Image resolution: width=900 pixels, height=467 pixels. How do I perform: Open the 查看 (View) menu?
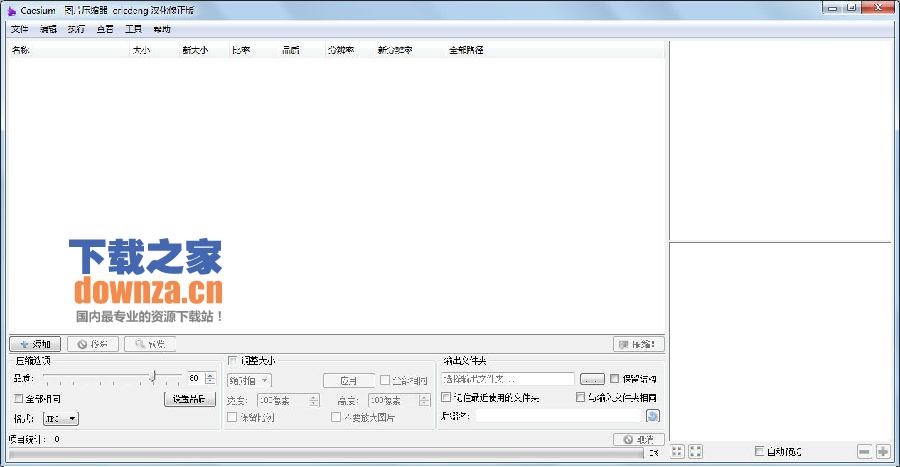pyautogui.click(x=105, y=29)
